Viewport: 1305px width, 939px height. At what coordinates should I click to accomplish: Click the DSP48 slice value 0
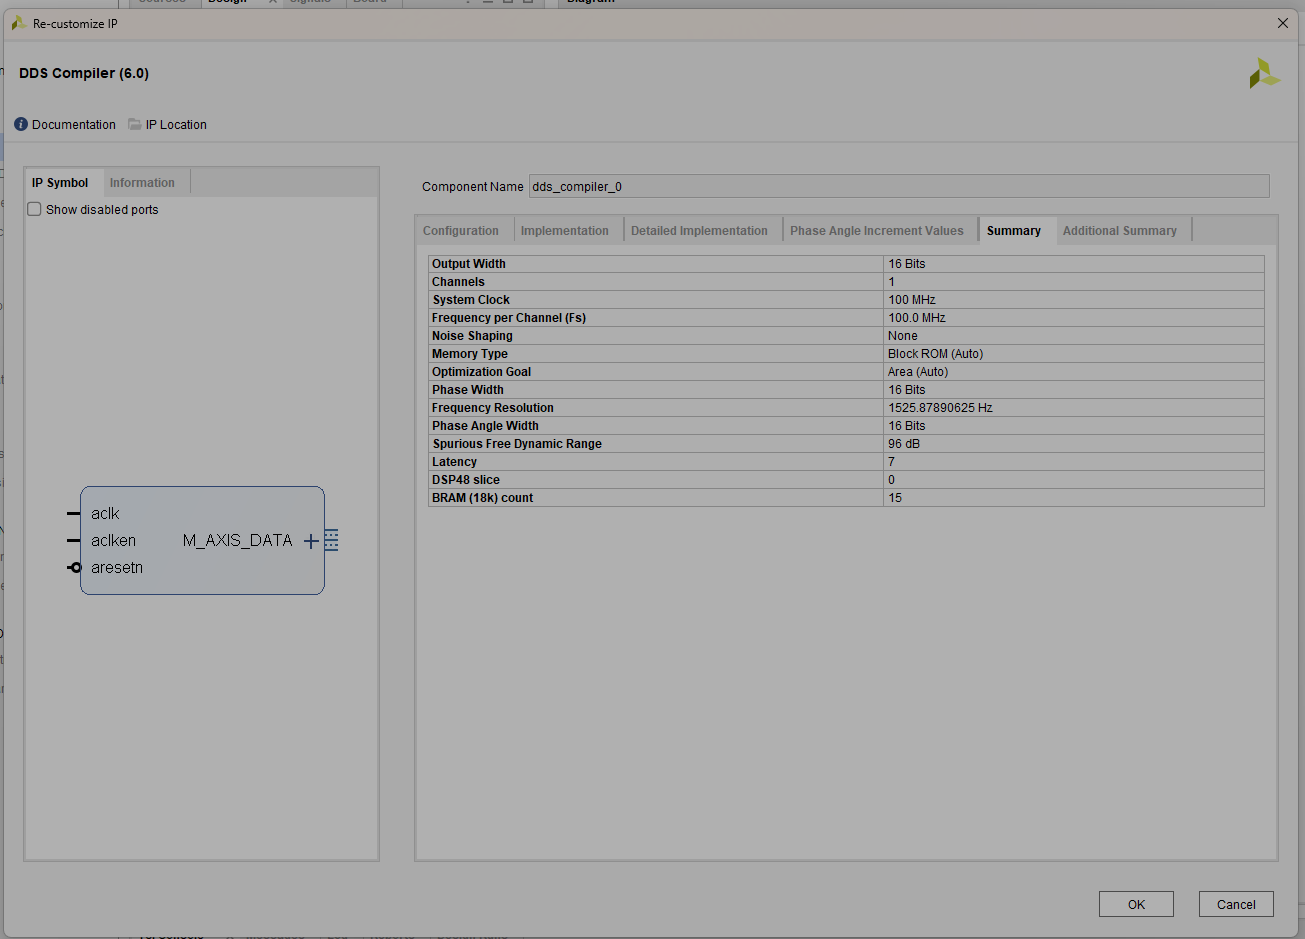point(892,480)
